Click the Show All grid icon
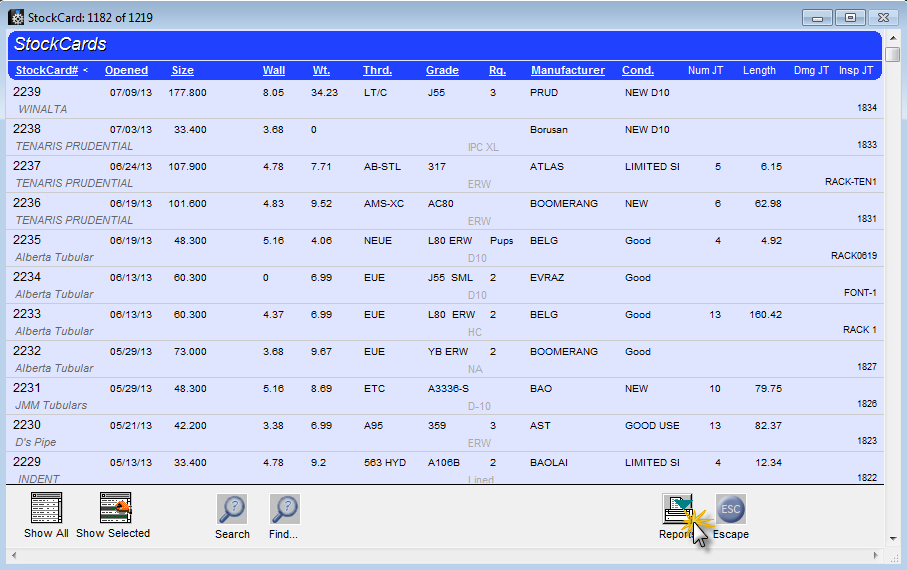Image resolution: width=907 pixels, height=570 pixels. [x=46, y=508]
